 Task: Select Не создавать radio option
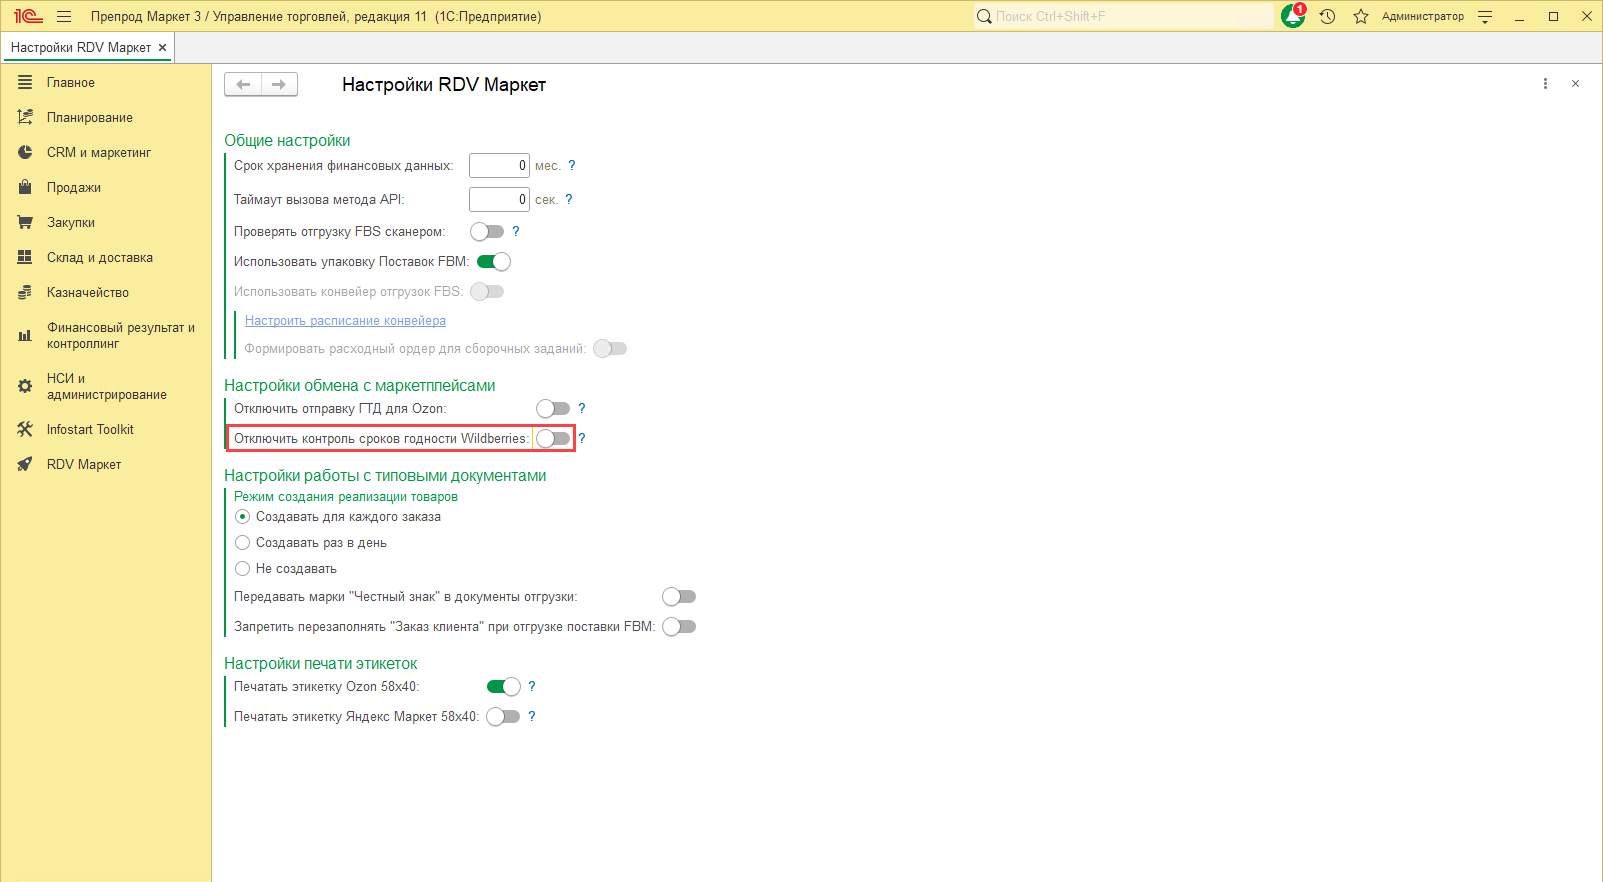coord(242,569)
